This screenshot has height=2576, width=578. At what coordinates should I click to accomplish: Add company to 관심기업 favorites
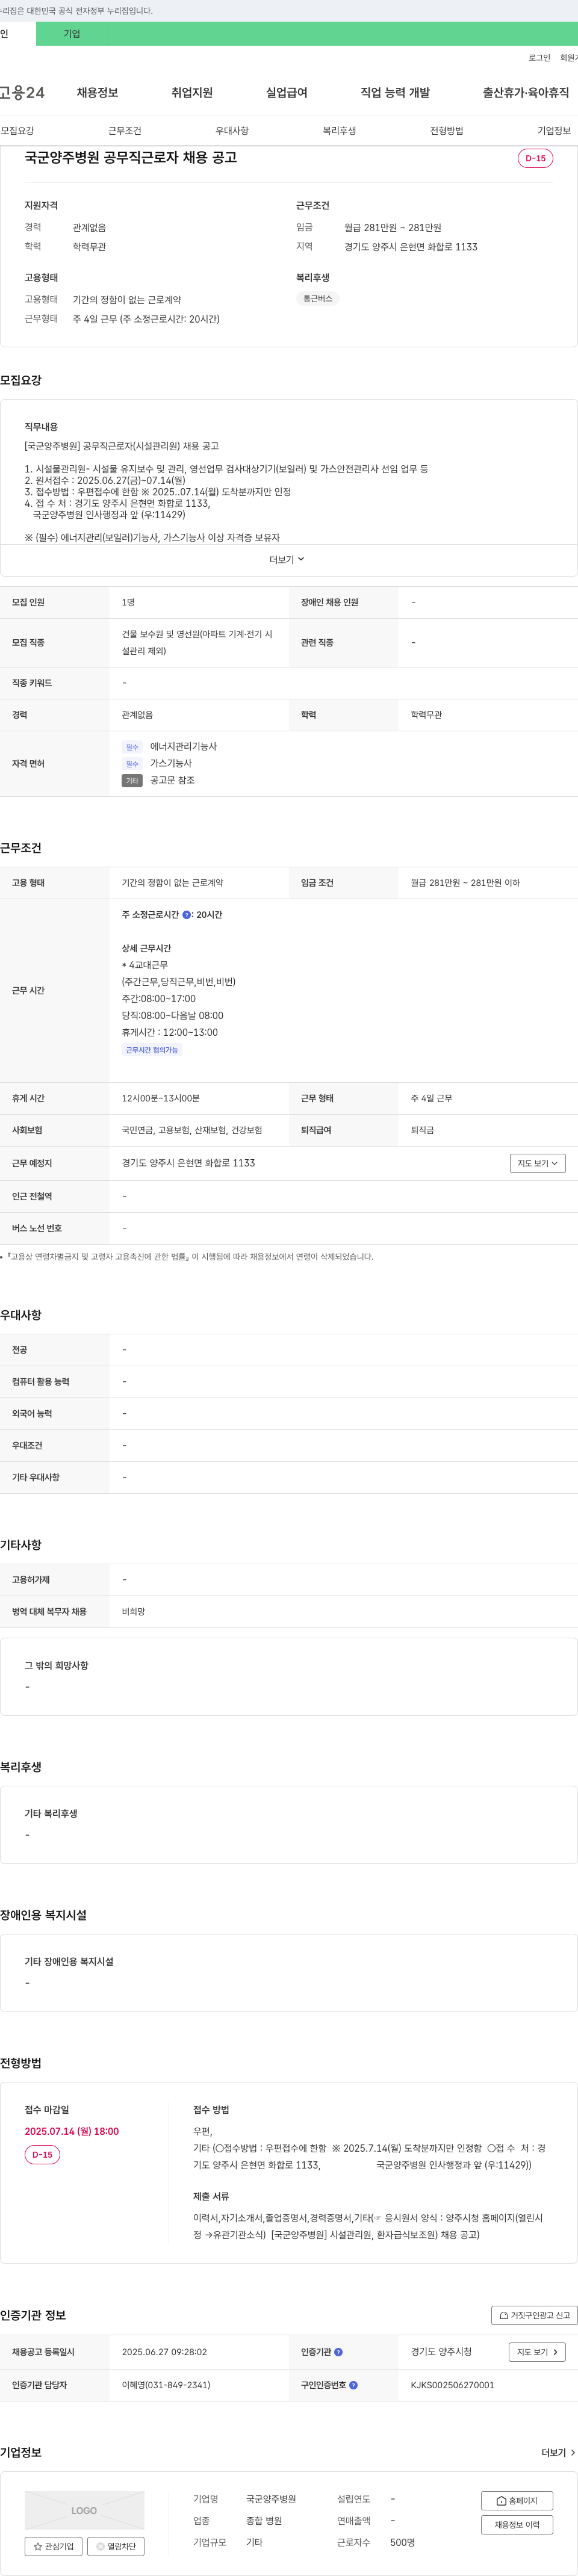tap(53, 2546)
